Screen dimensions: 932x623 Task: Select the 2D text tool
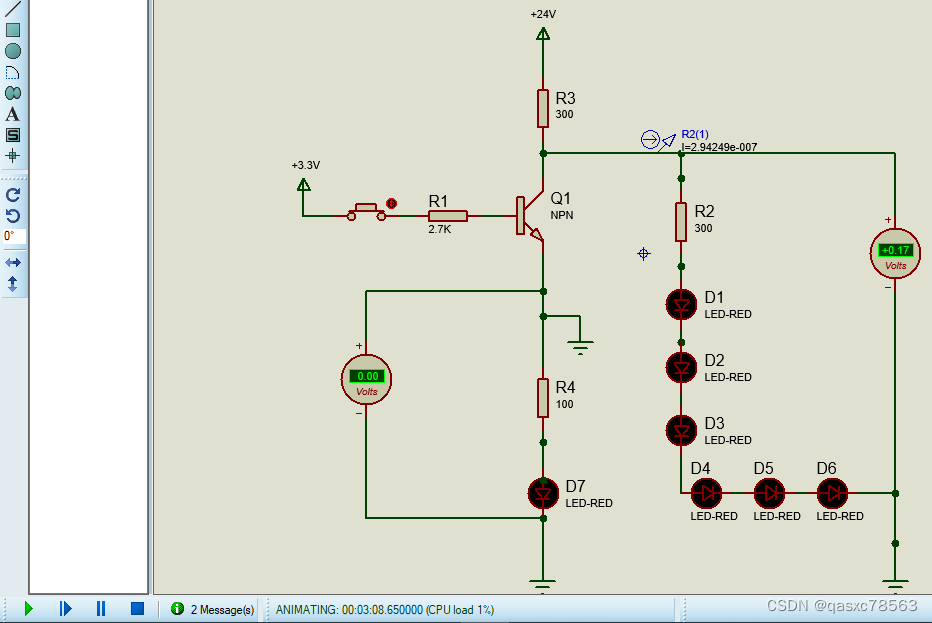(x=12, y=114)
